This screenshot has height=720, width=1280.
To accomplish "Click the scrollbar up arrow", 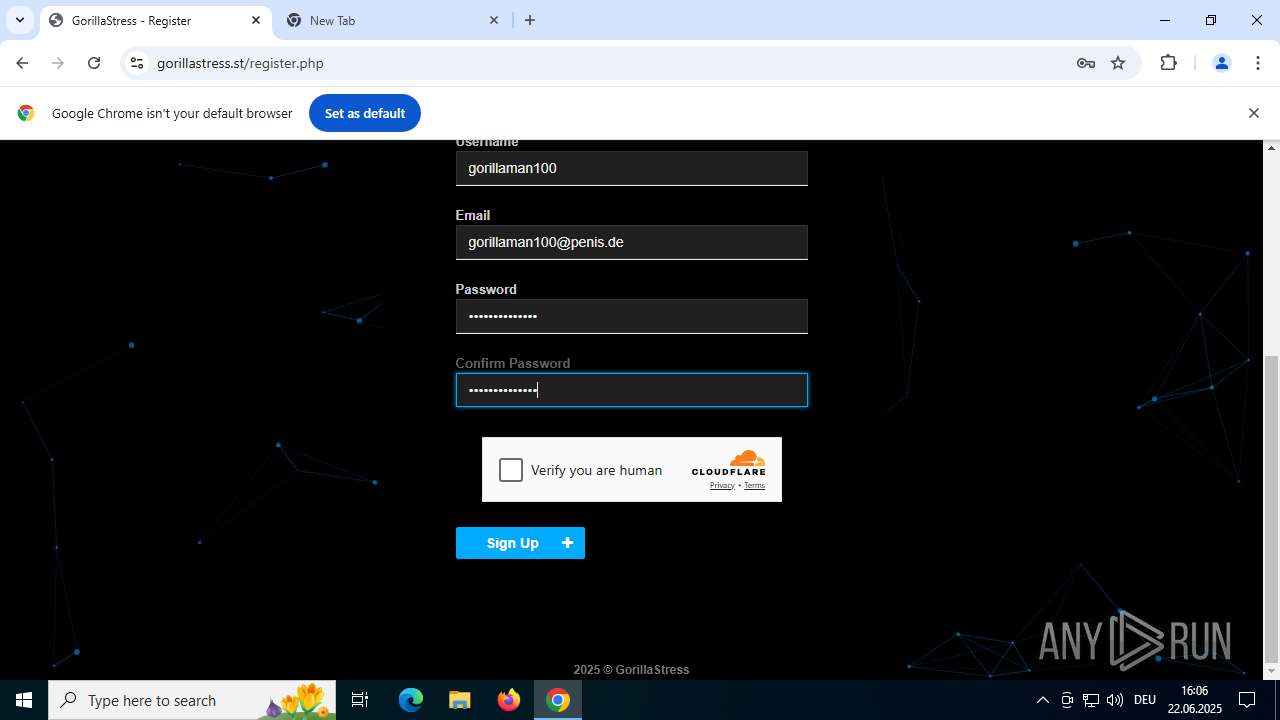I will tap(1272, 148).
